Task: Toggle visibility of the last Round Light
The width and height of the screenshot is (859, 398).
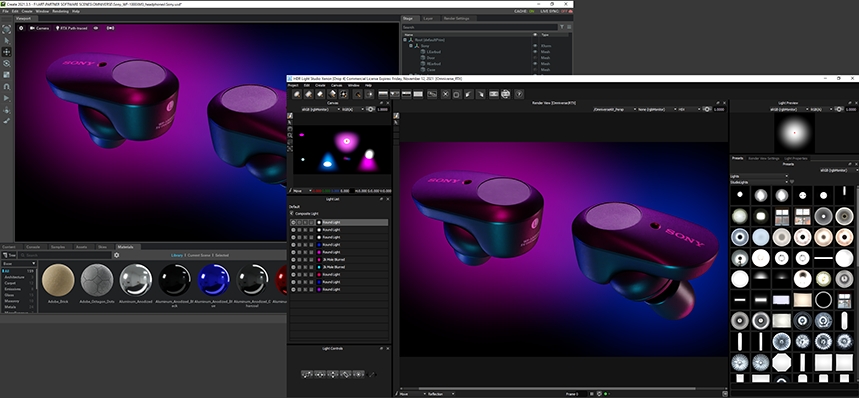Action: click(293, 289)
